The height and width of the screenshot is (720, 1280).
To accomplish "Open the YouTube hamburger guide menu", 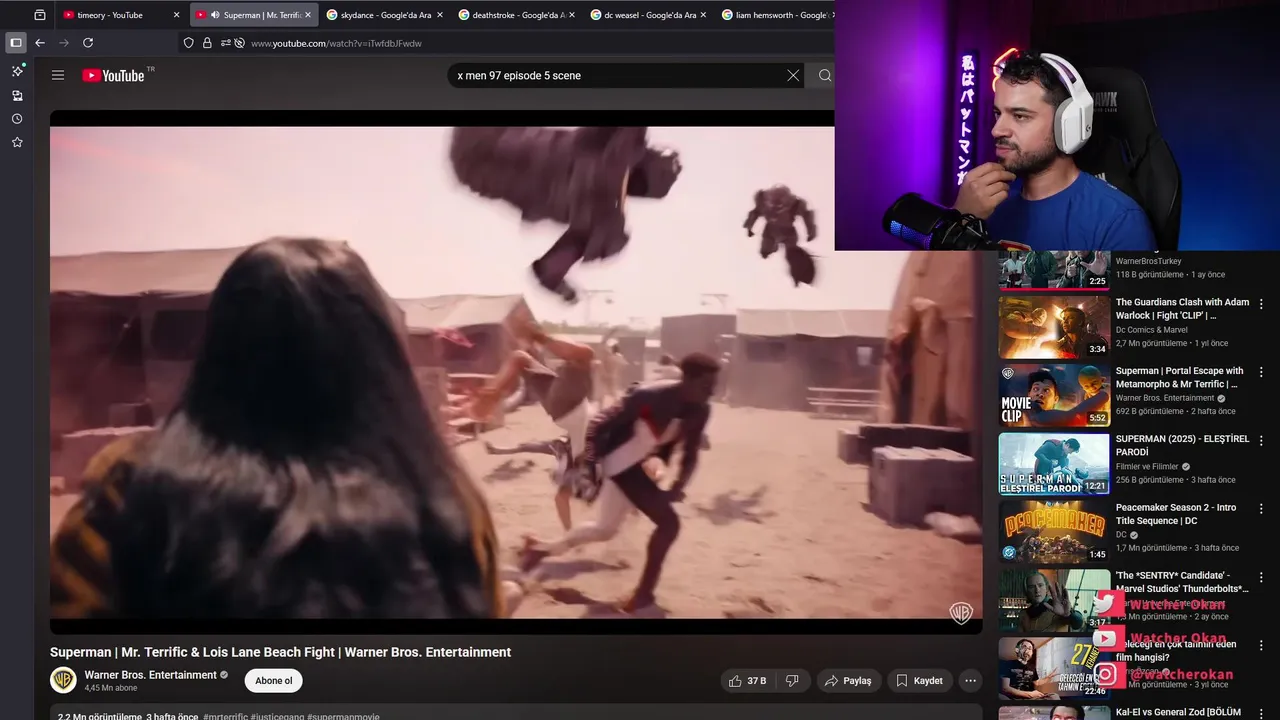I will pyautogui.click(x=58, y=75).
